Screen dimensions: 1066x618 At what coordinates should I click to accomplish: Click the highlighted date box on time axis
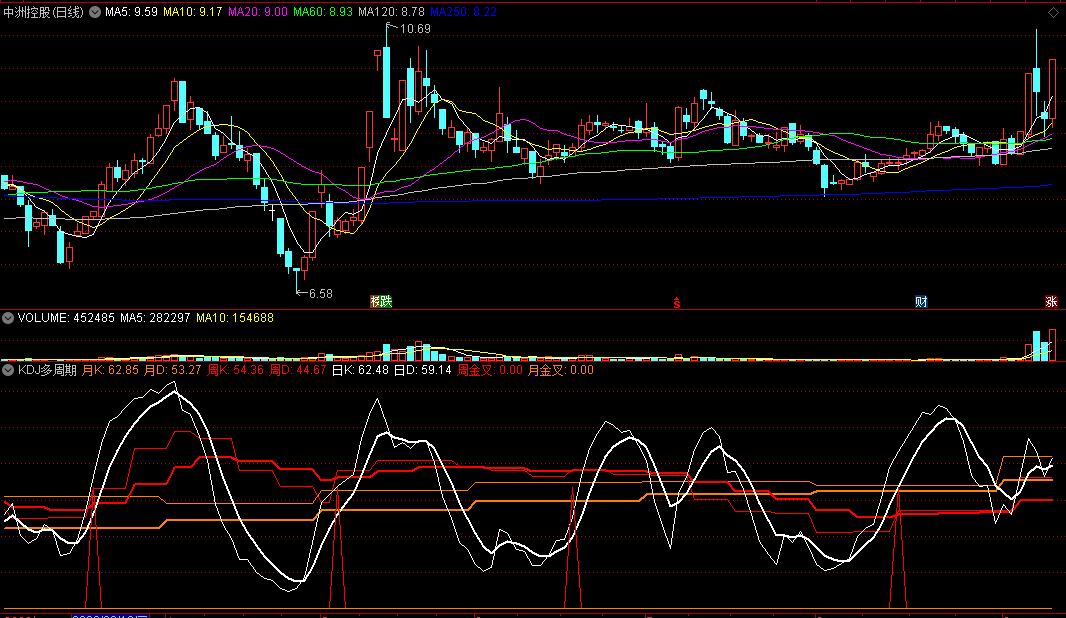(110, 615)
